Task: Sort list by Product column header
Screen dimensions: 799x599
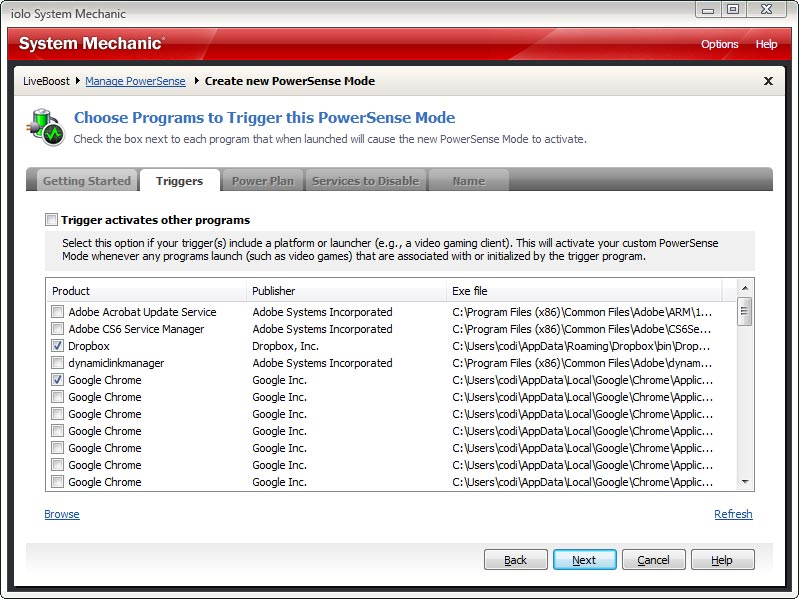Action: pos(146,291)
